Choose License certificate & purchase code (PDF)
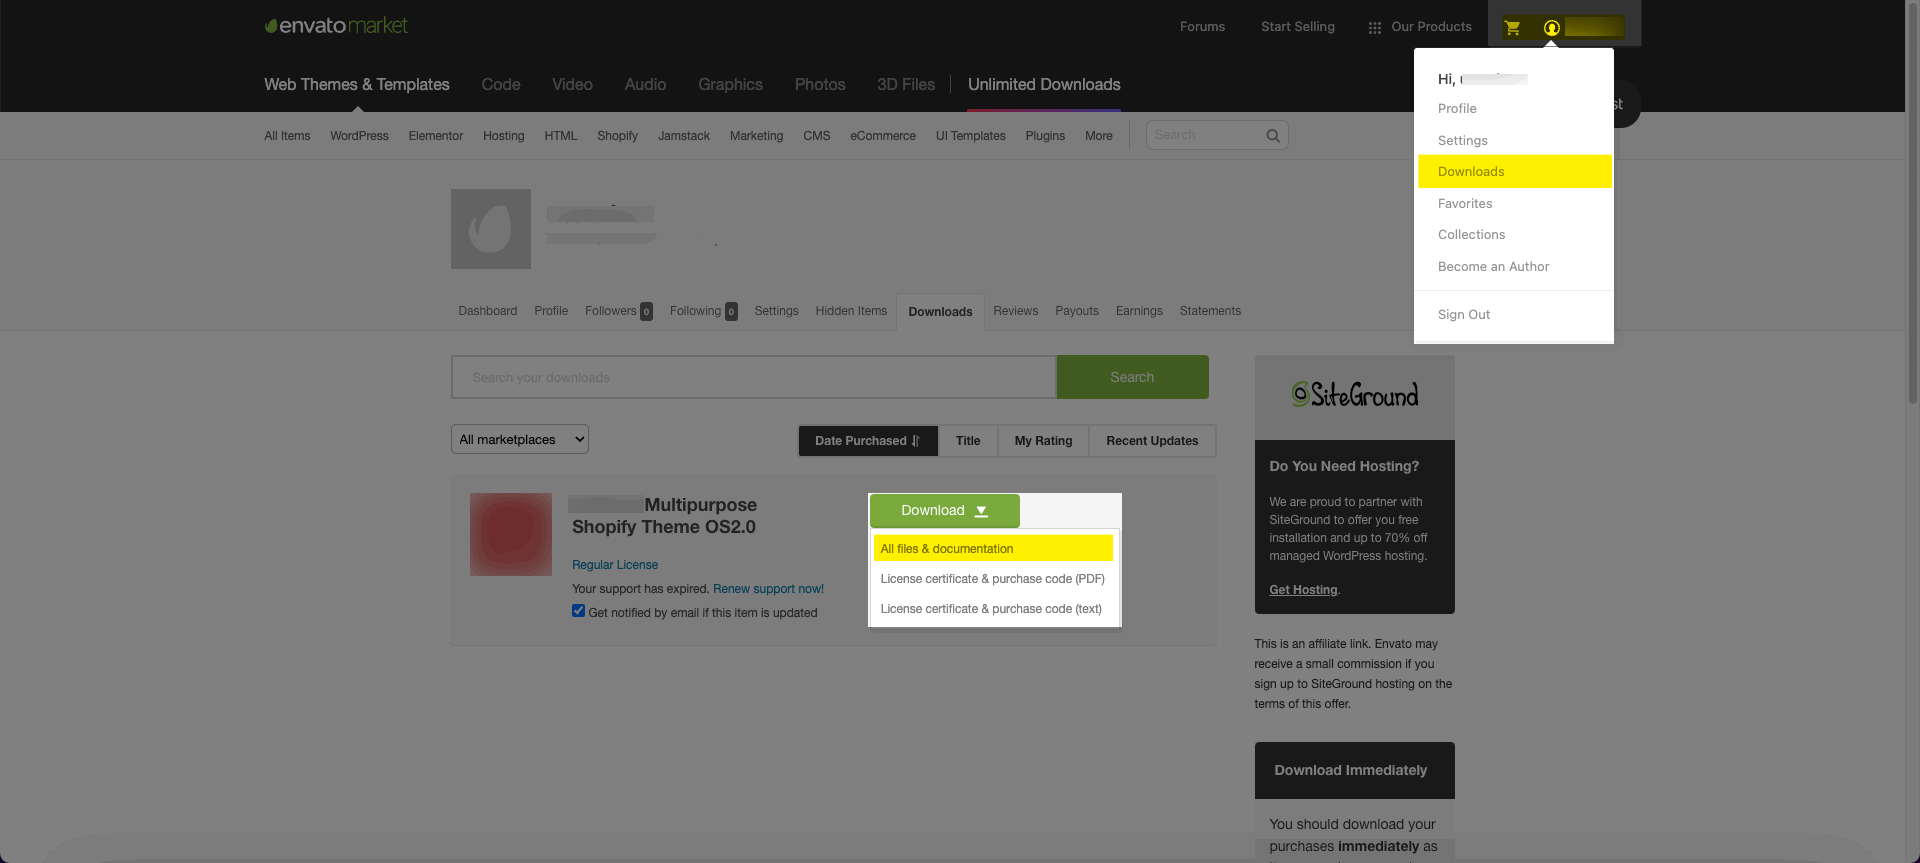The image size is (1920, 863). click(993, 579)
